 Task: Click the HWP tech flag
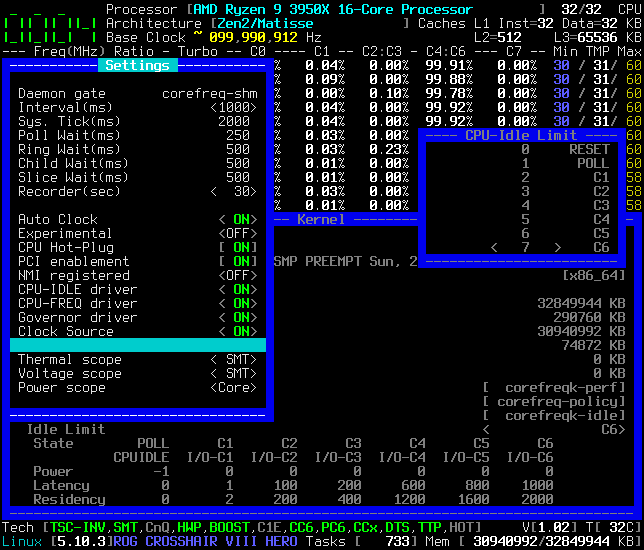[x=189, y=527]
